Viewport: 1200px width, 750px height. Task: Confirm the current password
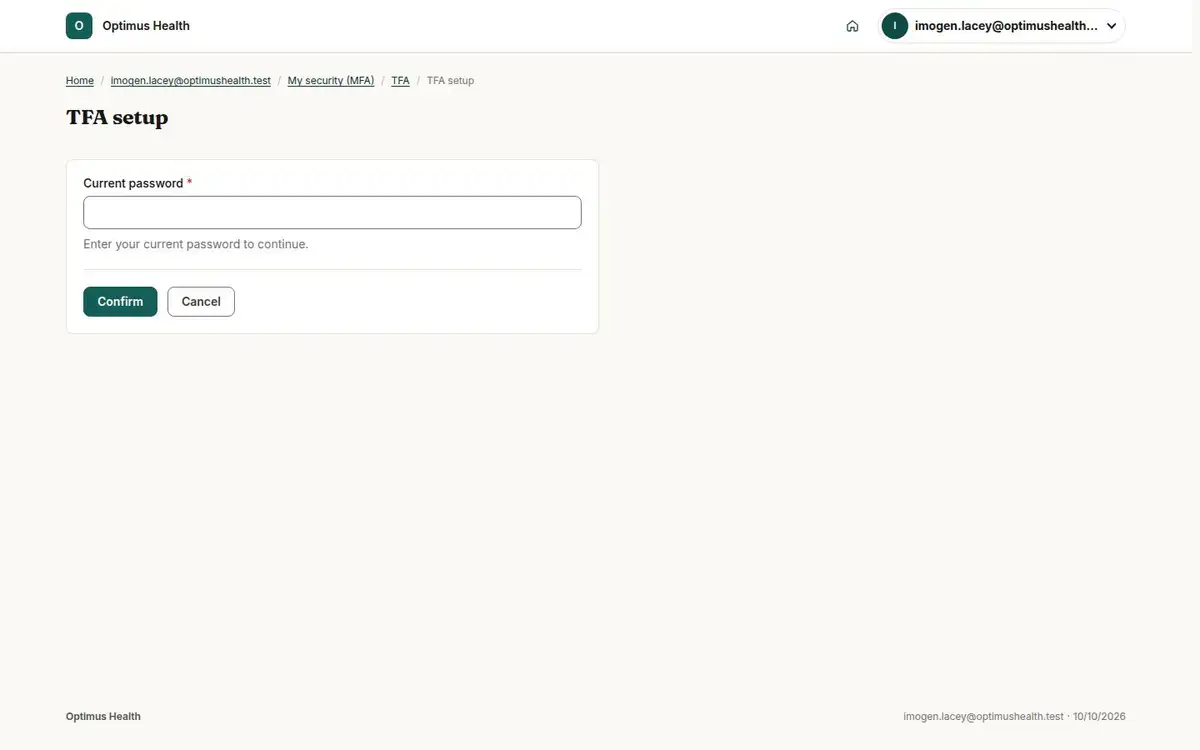[120, 302]
